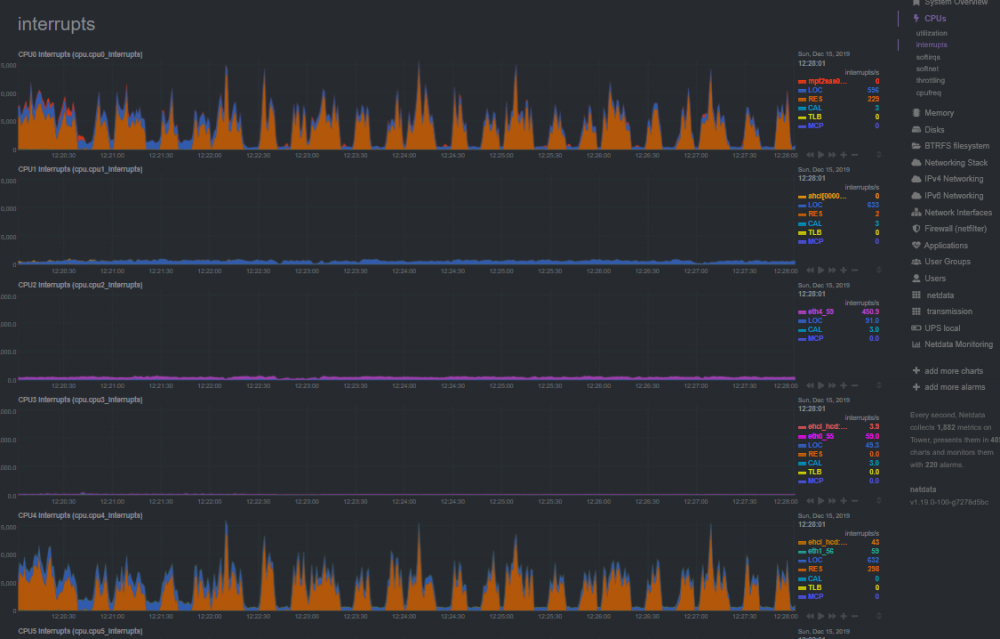The width and height of the screenshot is (1000, 639).
Task: Open the cpufreq submenu item
Action: (929, 92)
